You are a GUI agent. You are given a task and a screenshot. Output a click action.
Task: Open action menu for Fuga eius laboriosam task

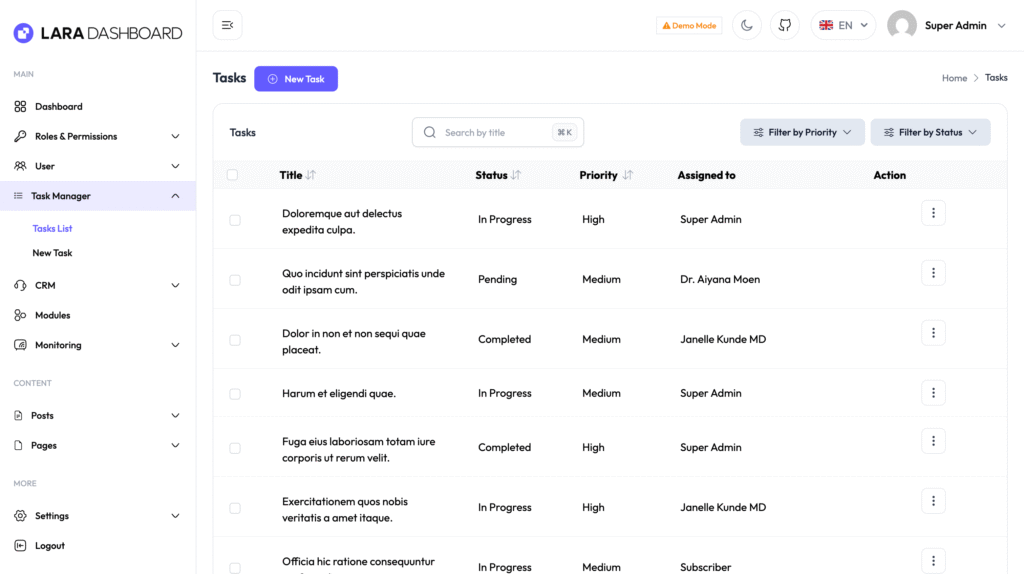pos(933,441)
